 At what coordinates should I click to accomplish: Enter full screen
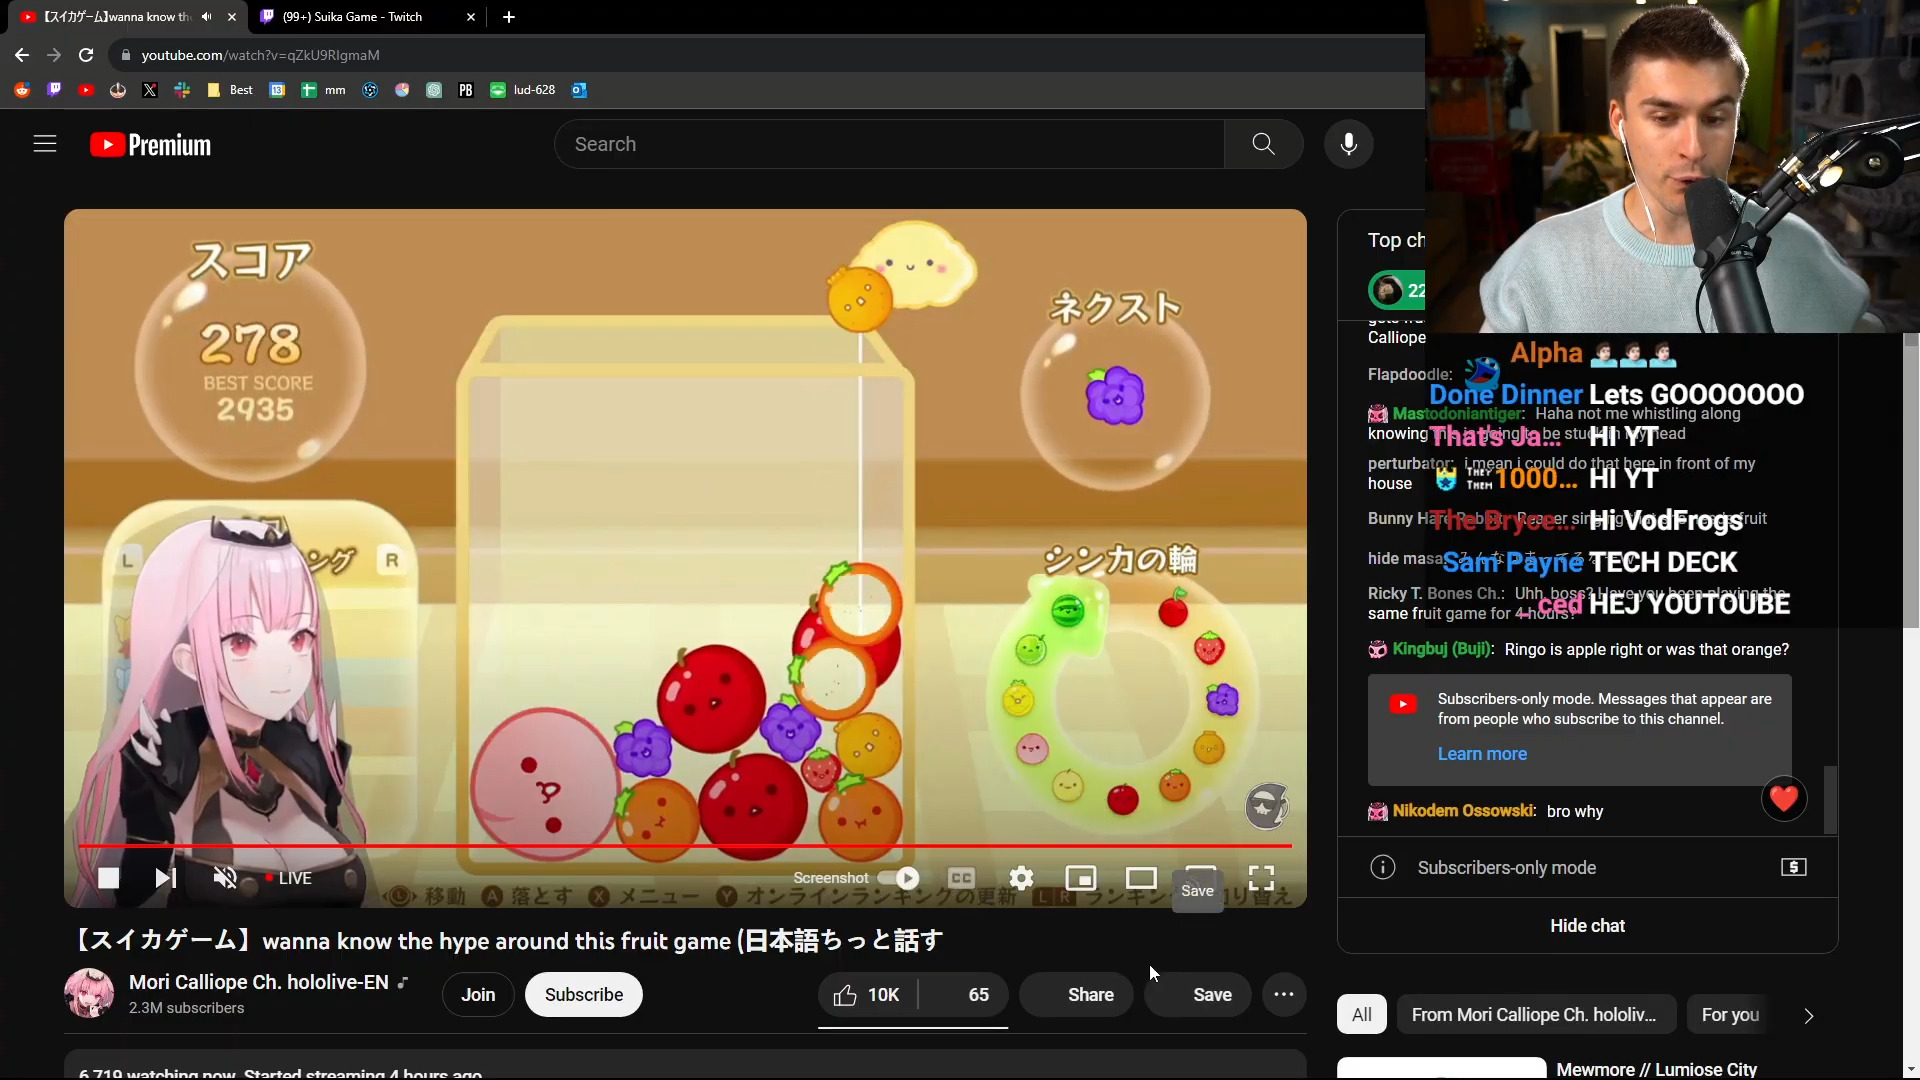coord(1262,878)
